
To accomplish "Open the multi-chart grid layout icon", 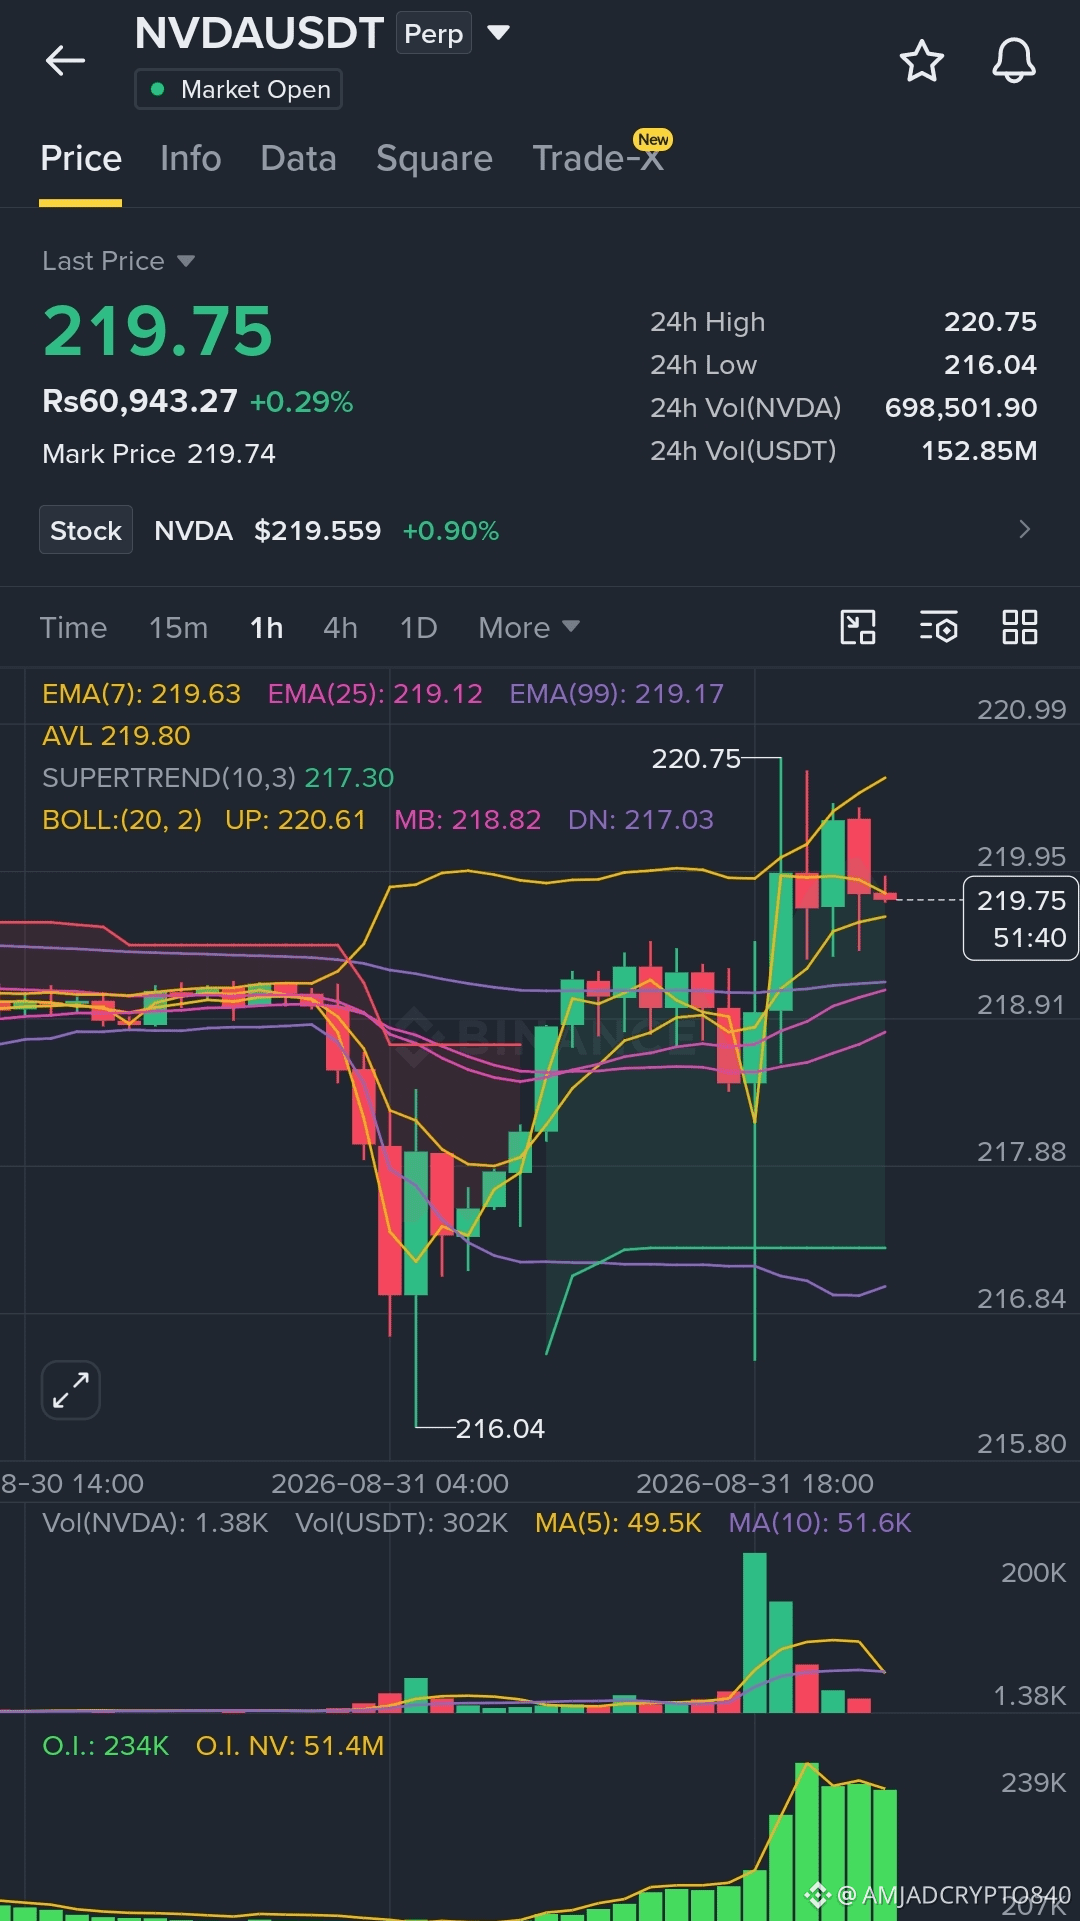I will (x=1020, y=627).
